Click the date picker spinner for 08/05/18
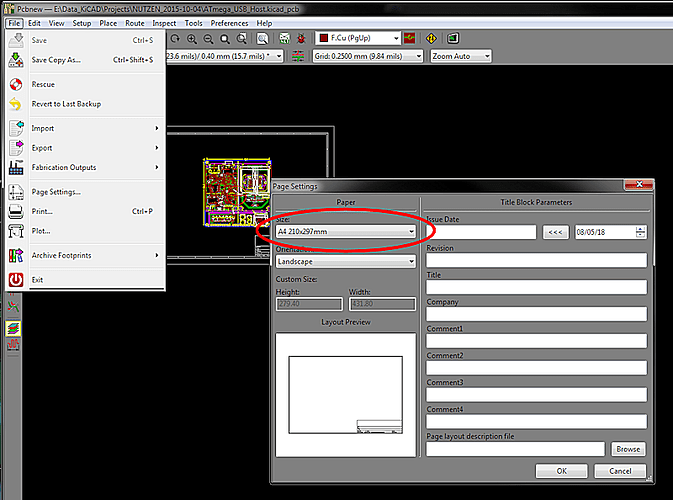Viewport: 673px width, 500px height. [x=640, y=232]
